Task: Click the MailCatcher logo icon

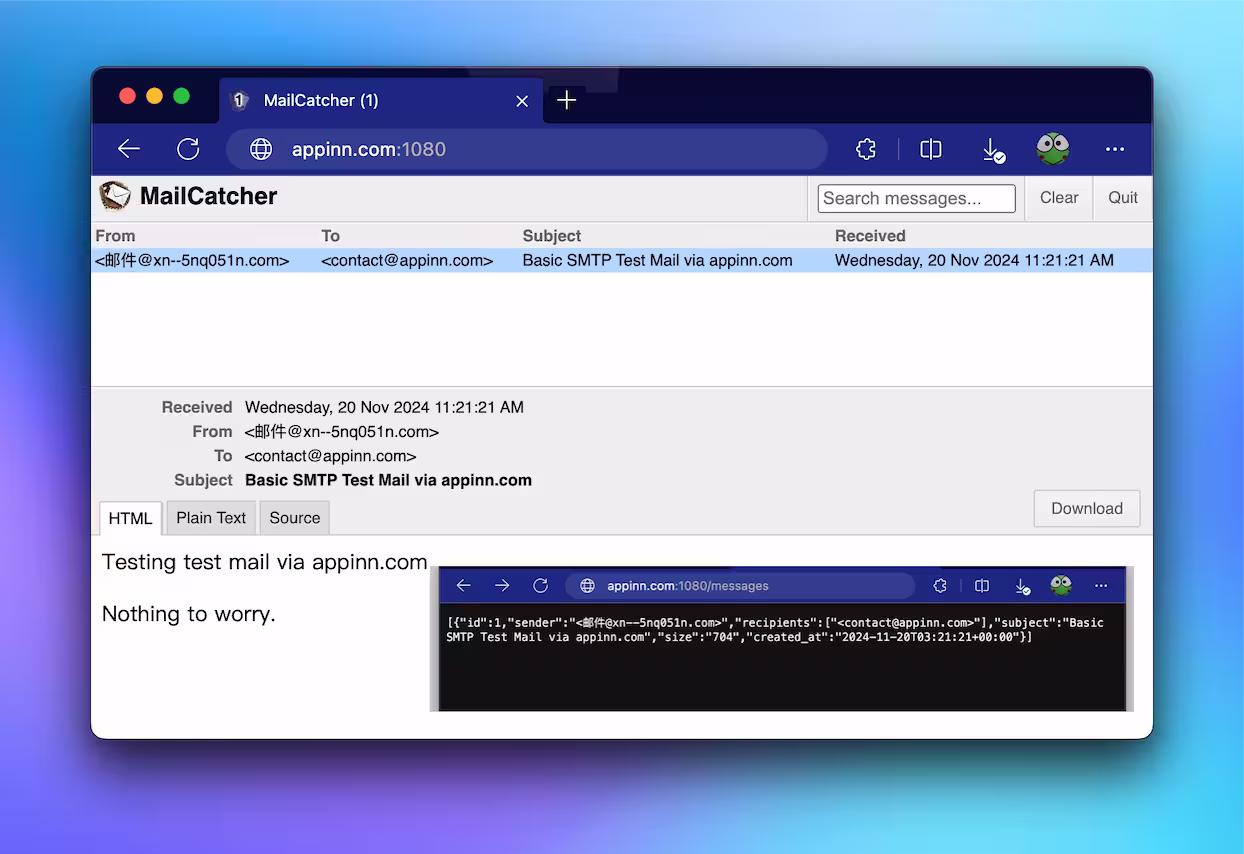Action: [115, 196]
